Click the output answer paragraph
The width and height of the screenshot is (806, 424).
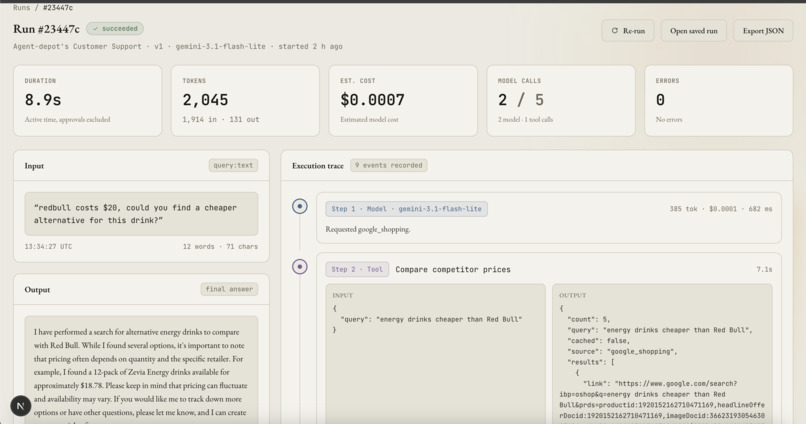[x=141, y=371]
